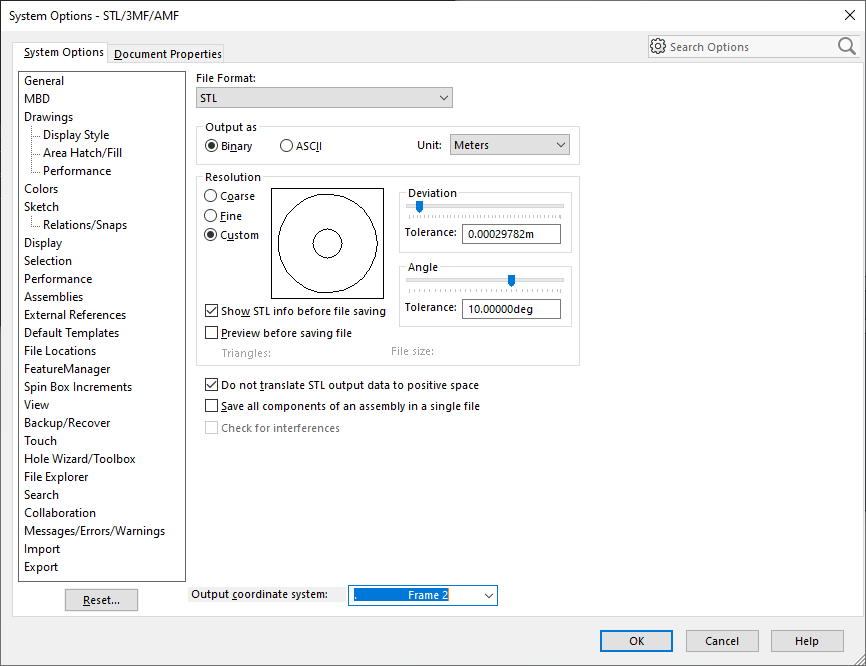The width and height of the screenshot is (866, 666).
Task: Click the Angle tolerance slider handle
Action: pos(512,281)
